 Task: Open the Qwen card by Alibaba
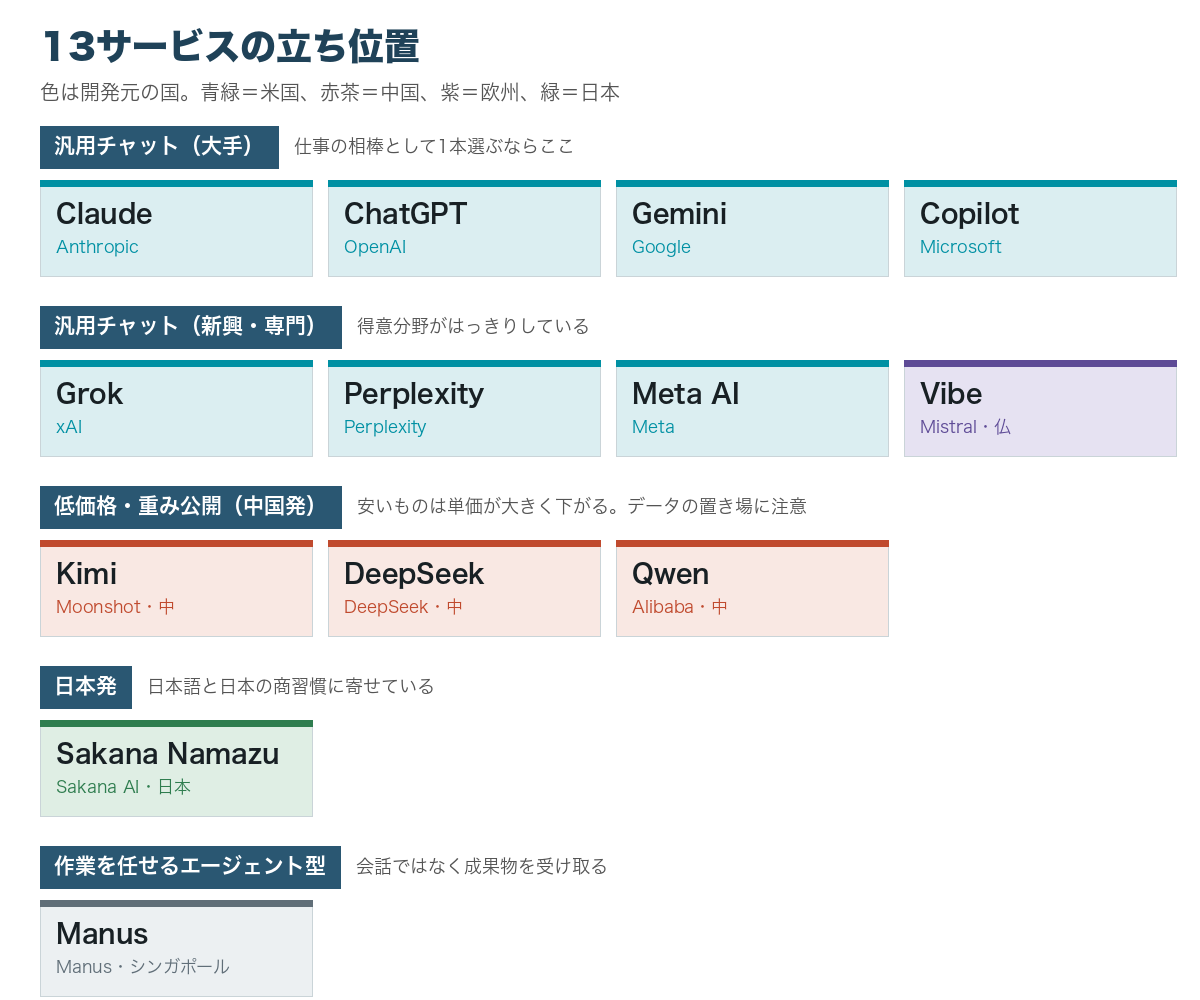tap(752, 588)
